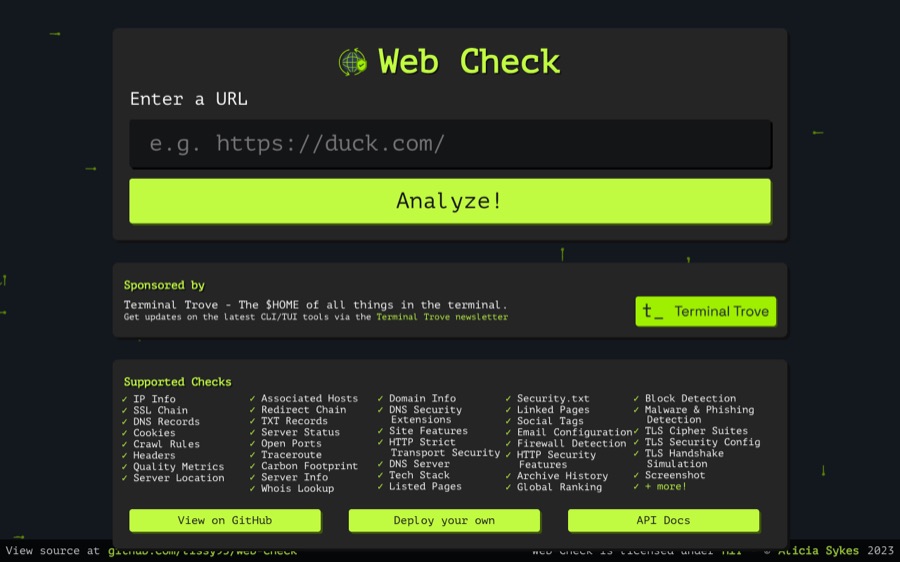Click the Headers check item
Viewport: 900px width, 562px height.
point(154,455)
